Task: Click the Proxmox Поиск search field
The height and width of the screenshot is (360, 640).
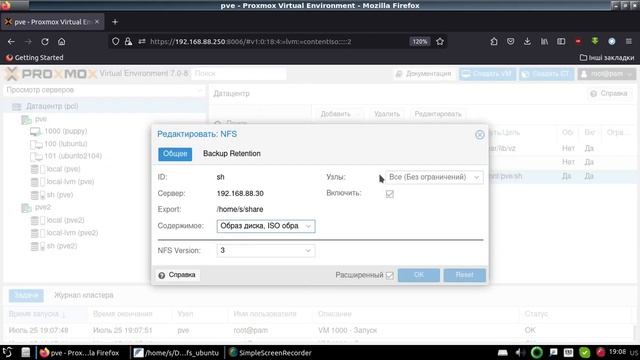Action: (239, 73)
